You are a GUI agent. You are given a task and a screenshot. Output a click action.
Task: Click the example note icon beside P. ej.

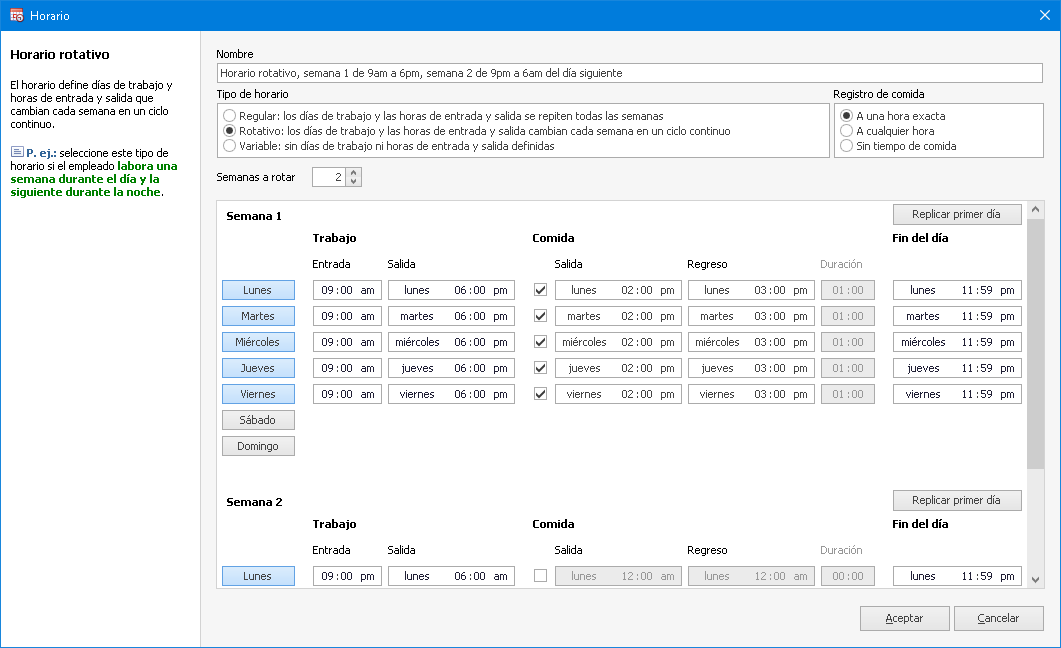[x=17, y=152]
